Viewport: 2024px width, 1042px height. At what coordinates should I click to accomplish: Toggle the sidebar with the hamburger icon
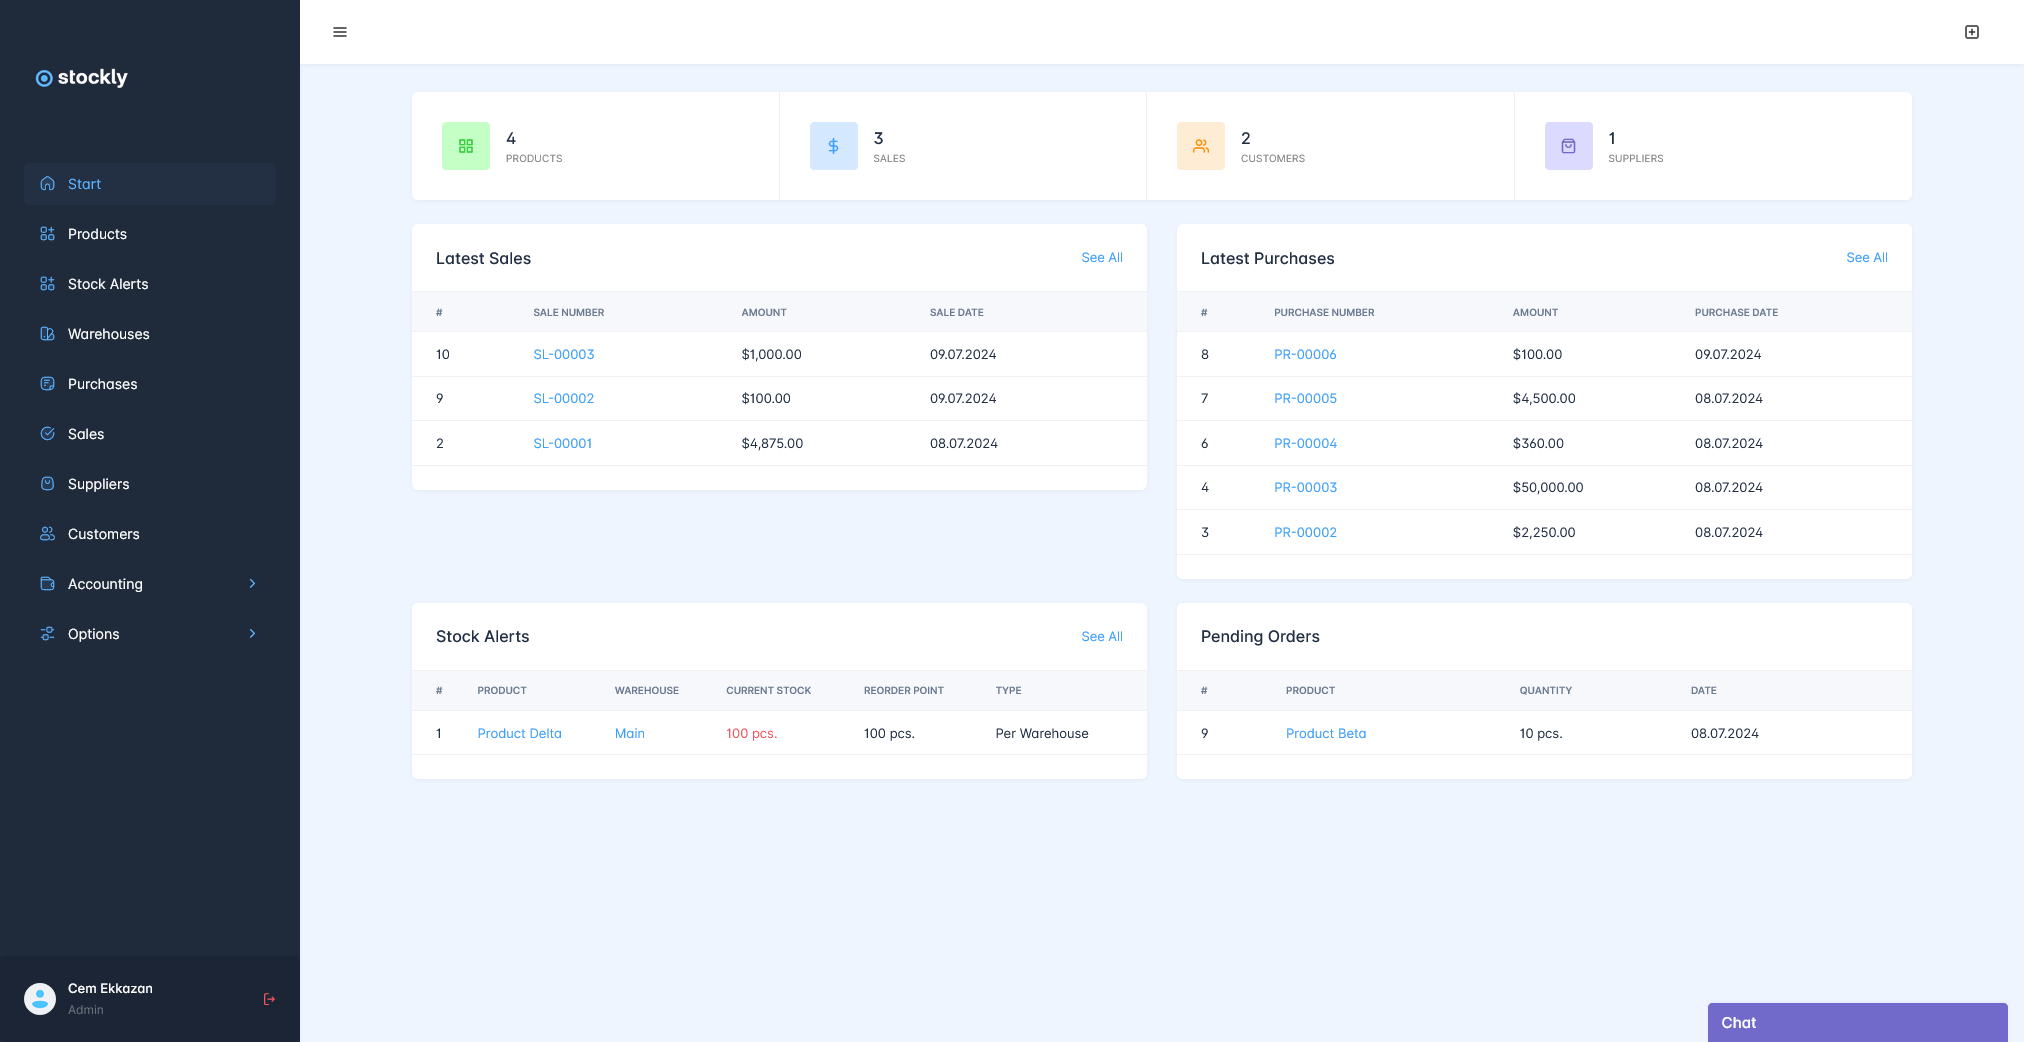tap(340, 31)
